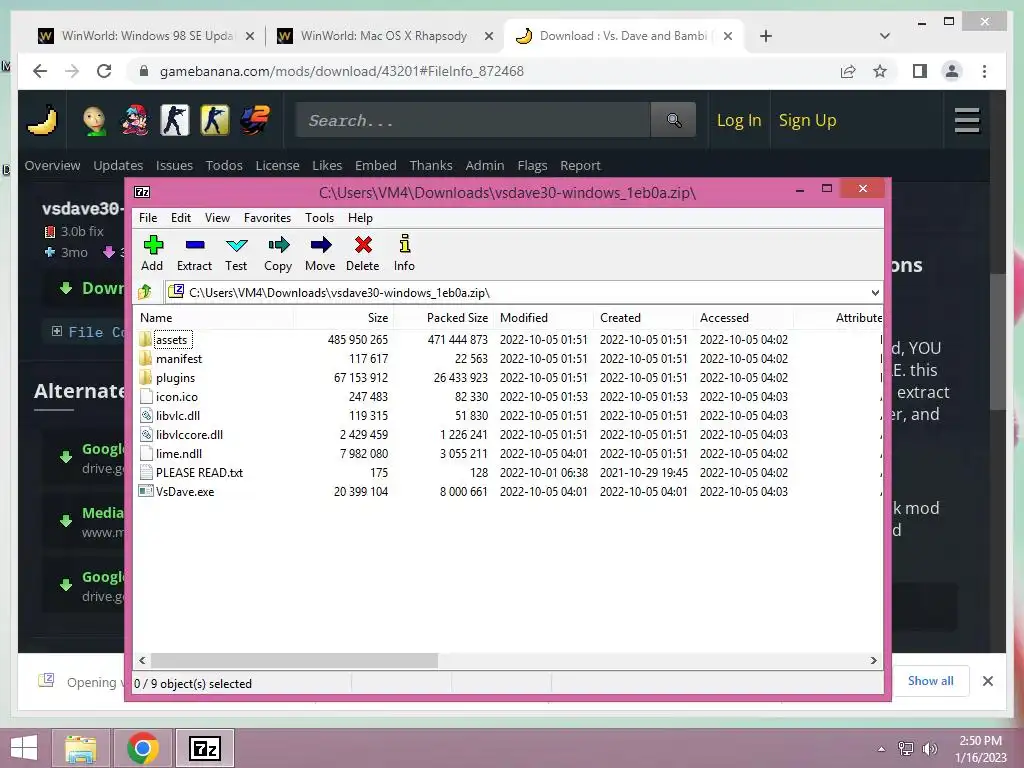Open the Windows Start button
Screen dimensions: 1024x768
click(24, 748)
